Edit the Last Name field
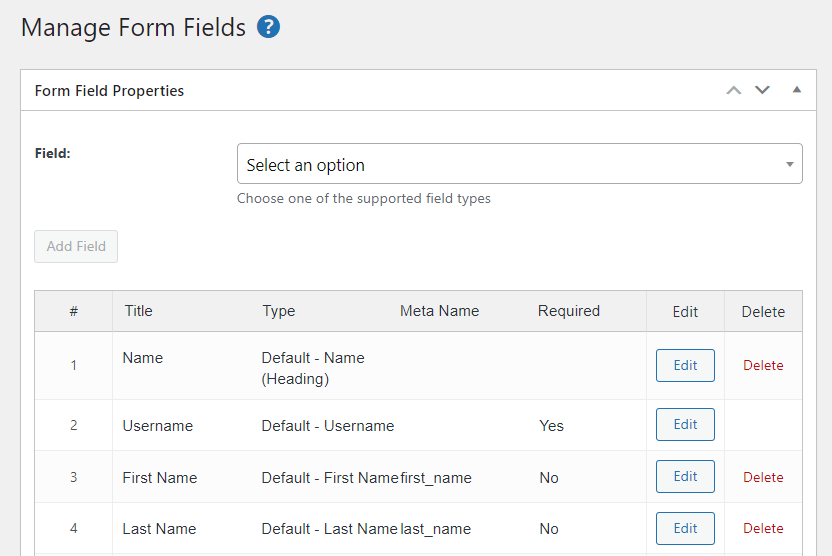The image size is (832, 556). click(685, 528)
